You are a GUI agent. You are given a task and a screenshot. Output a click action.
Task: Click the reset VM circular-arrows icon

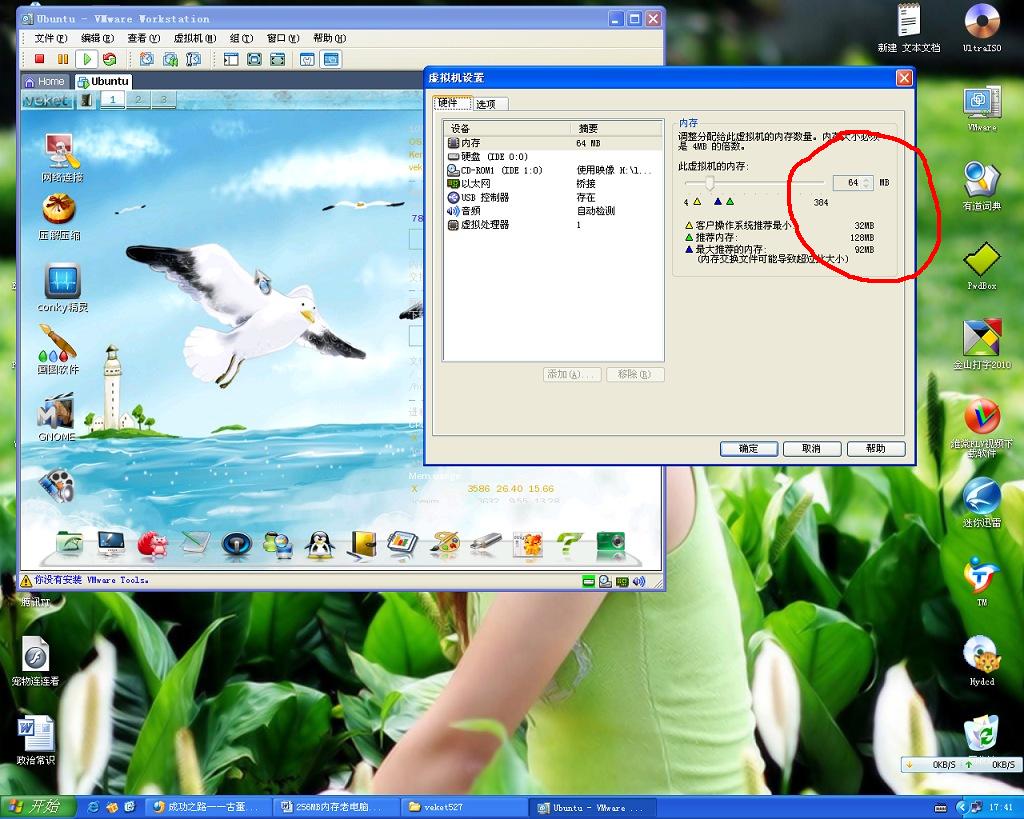tap(110, 59)
